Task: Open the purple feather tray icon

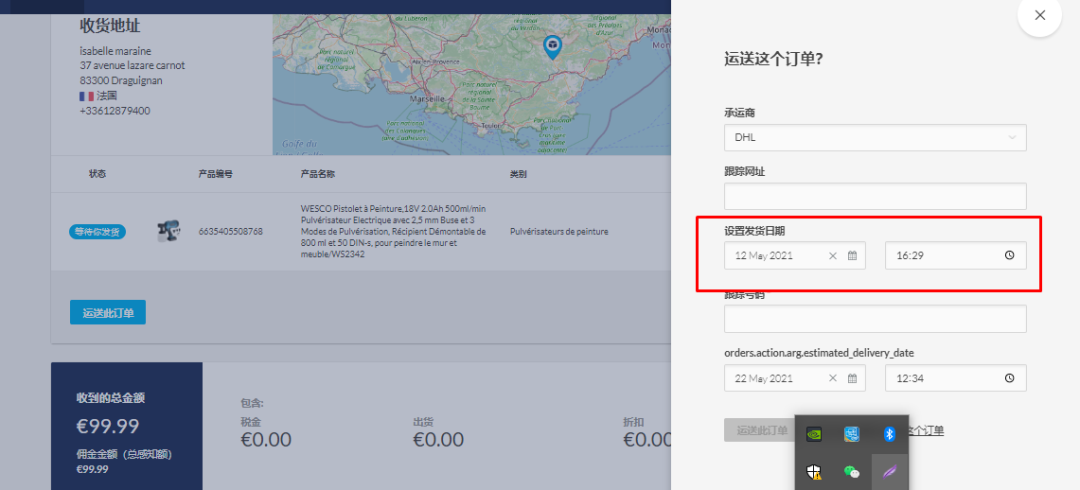Action: point(889,472)
